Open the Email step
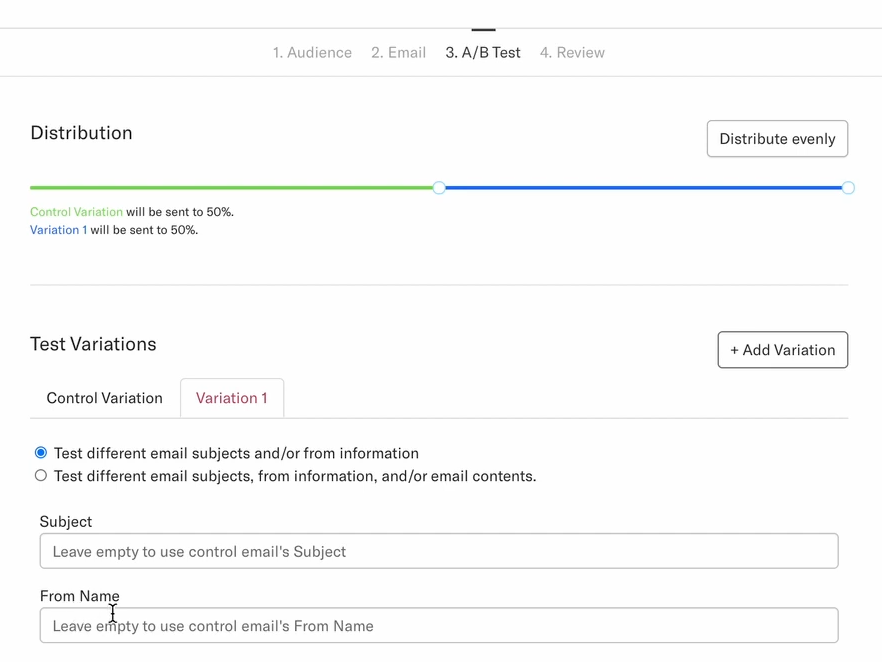The width and height of the screenshot is (882, 662). [x=398, y=52]
